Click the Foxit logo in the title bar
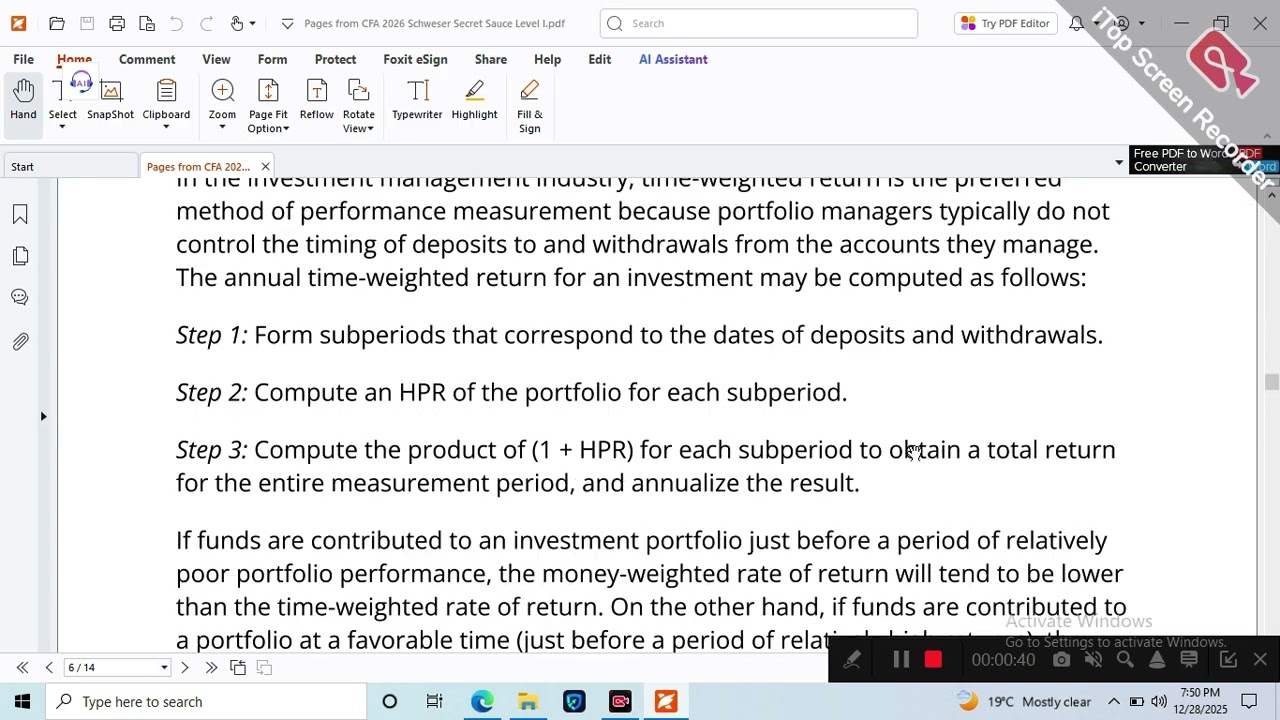Viewport: 1280px width, 720px height. point(18,23)
